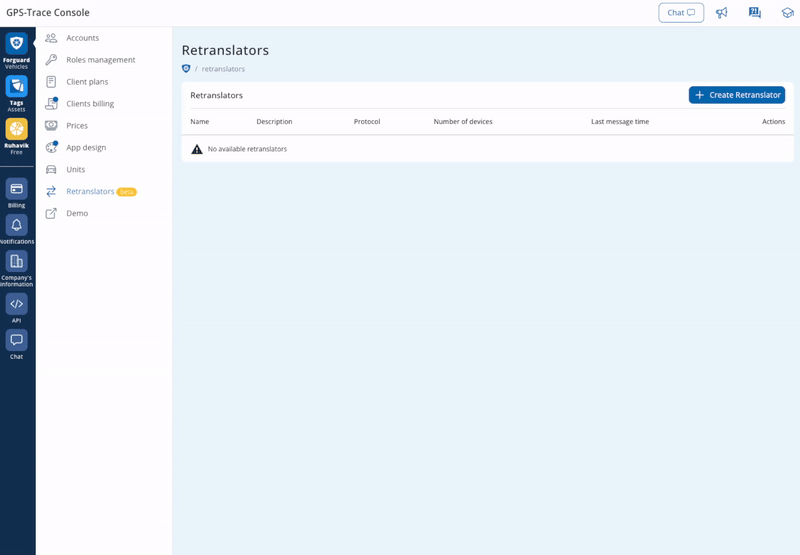Open the Ruhavik Free app icon

tap(16, 130)
